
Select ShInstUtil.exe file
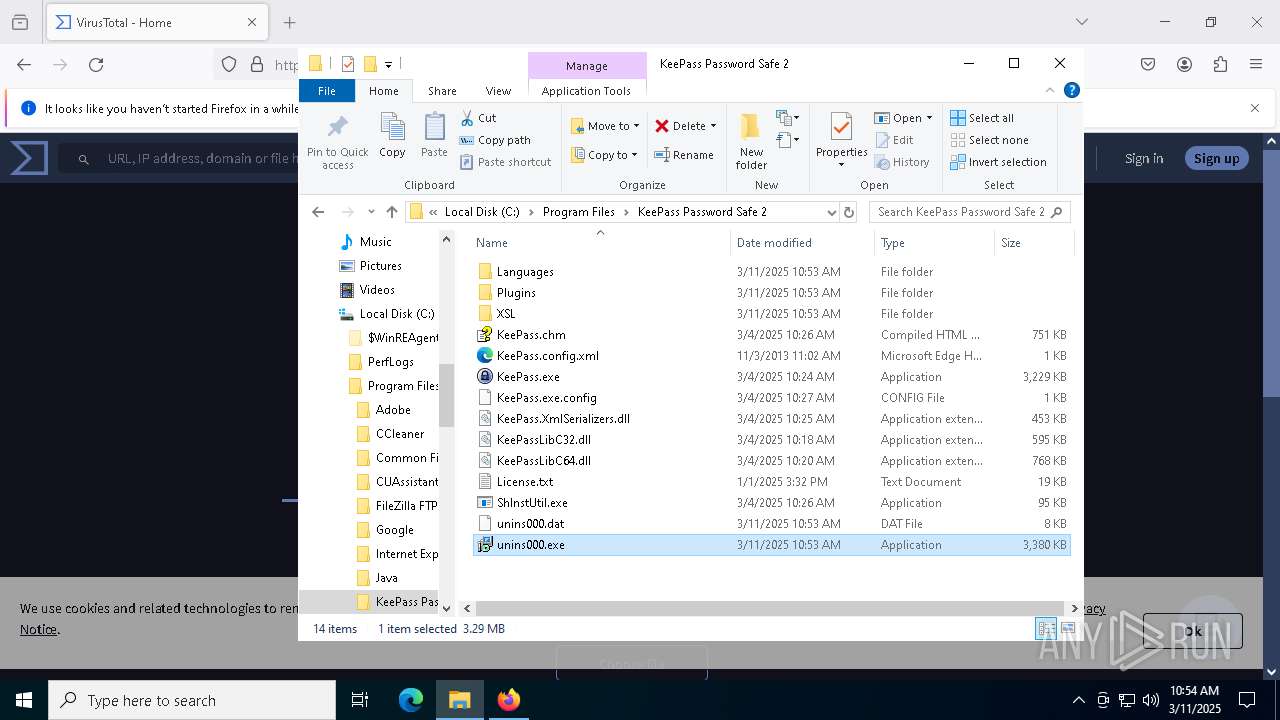point(532,503)
